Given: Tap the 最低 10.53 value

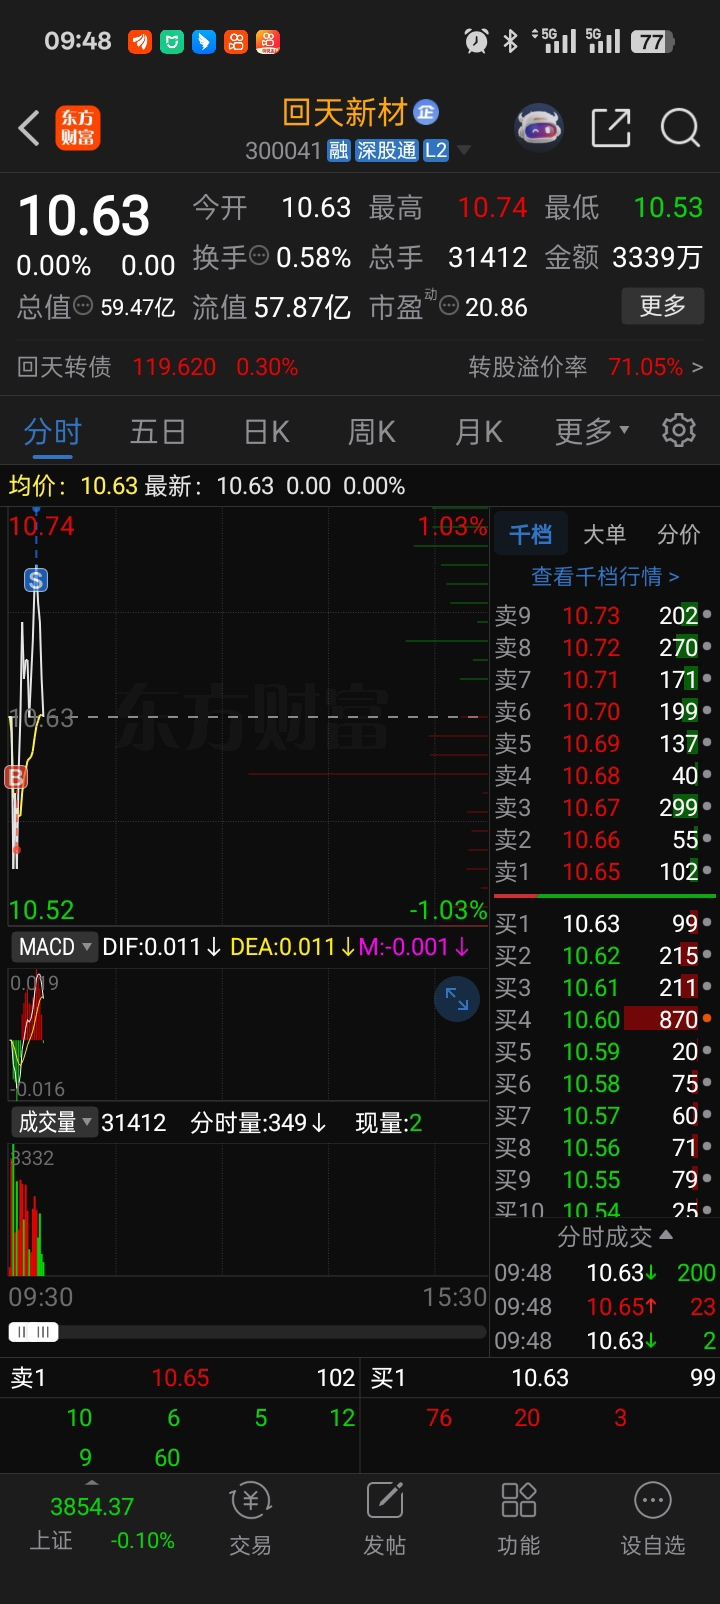Looking at the screenshot, I should (x=668, y=207).
